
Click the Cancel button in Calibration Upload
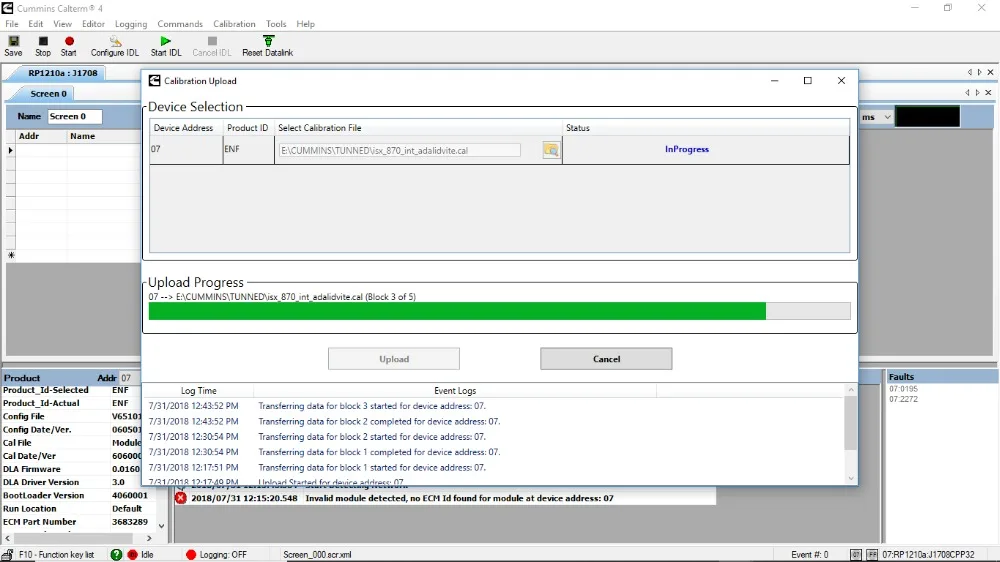(606, 359)
